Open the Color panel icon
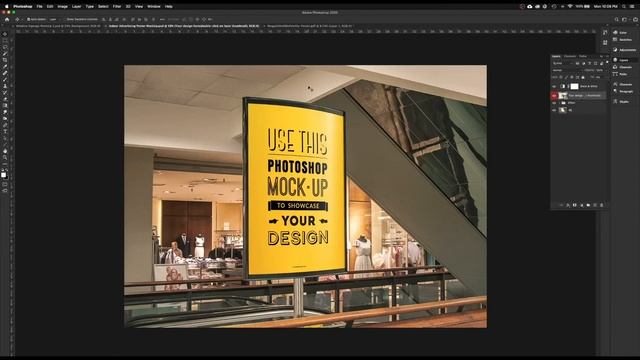The image size is (640, 360). click(616, 32)
